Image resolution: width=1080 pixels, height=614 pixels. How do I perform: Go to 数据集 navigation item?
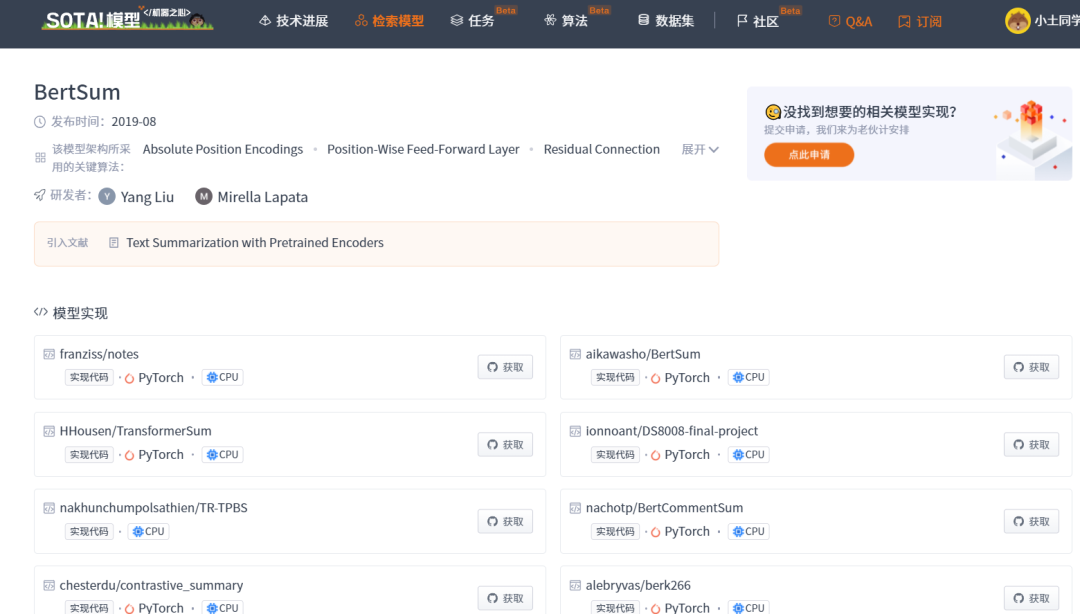coord(665,21)
